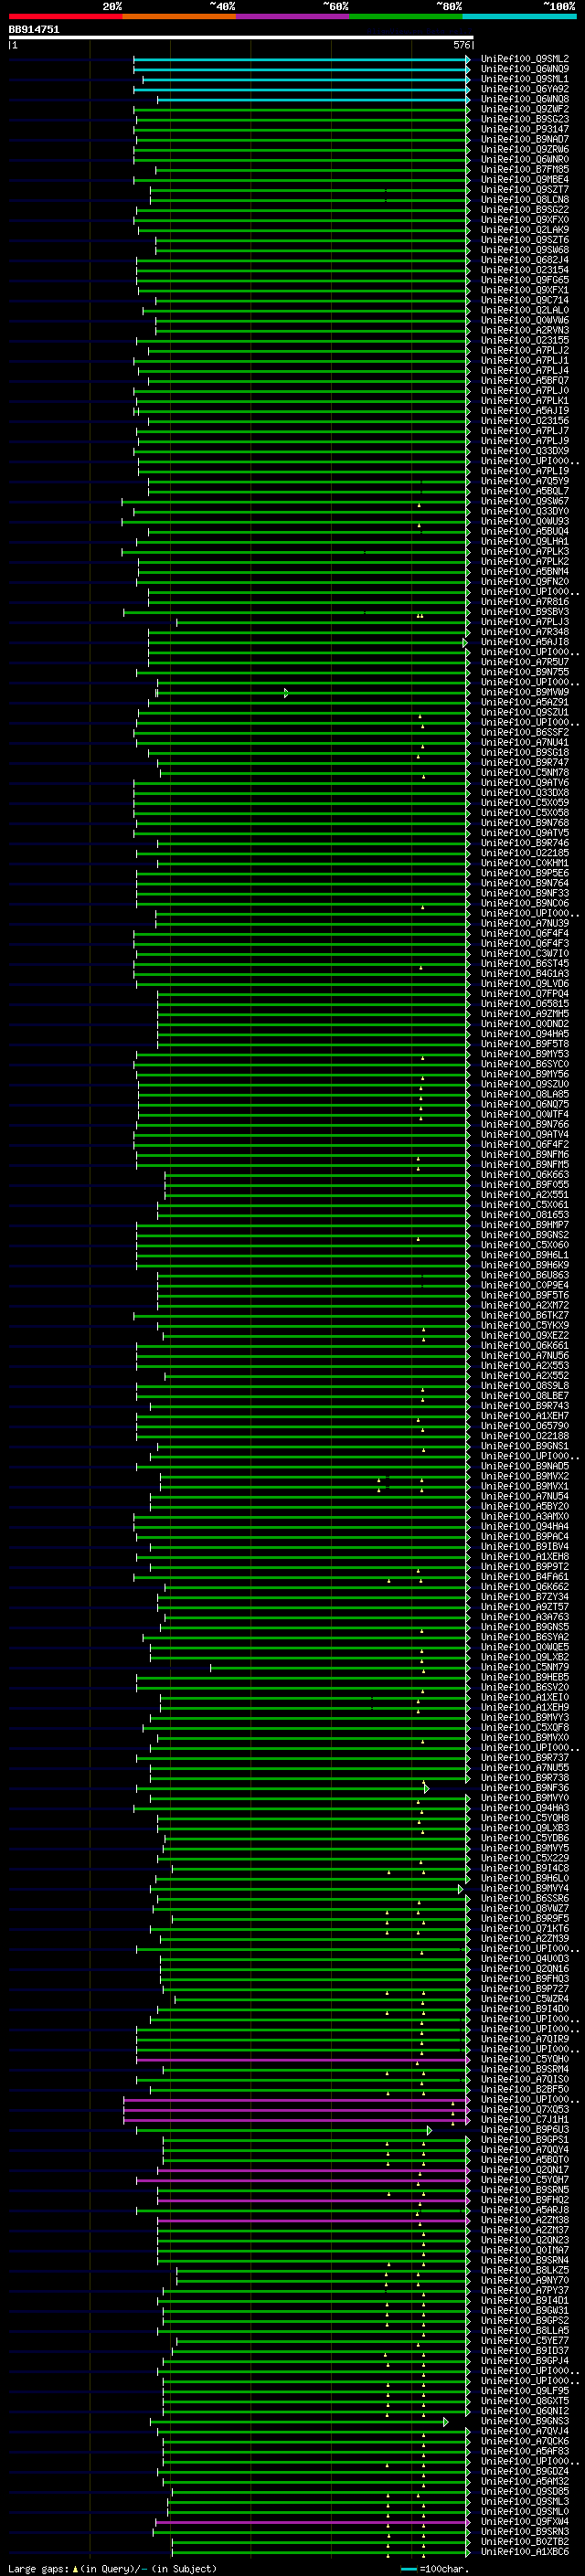Click label UniRef100_Q9XFX0

point(525,220)
